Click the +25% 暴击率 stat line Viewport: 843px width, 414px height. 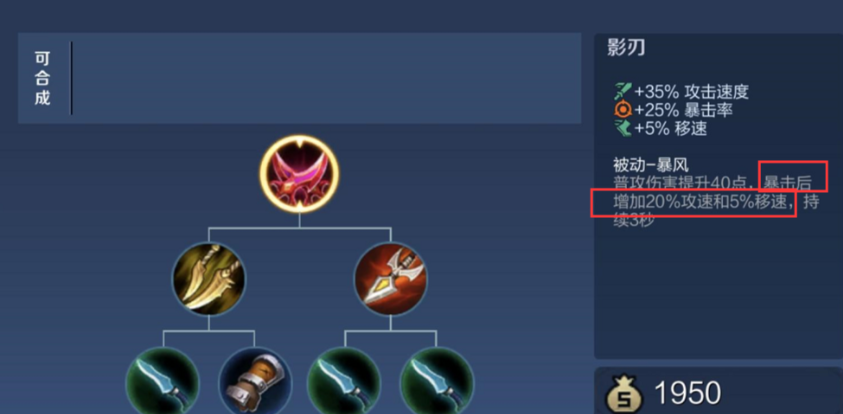pos(674,110)
